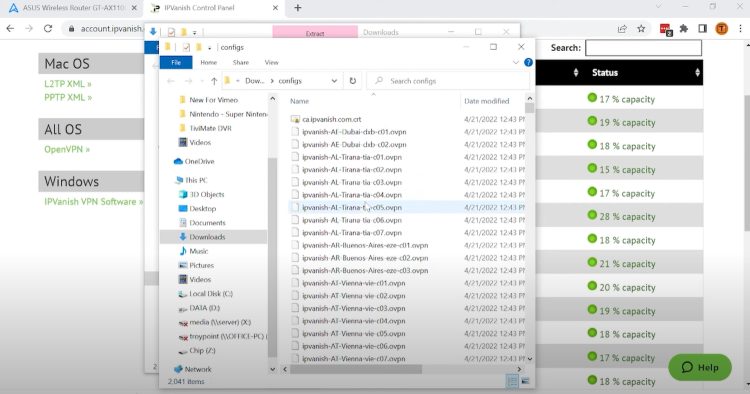Click the browser back arrow
This screenshot has width=750, height=394.
click(10, 29)
